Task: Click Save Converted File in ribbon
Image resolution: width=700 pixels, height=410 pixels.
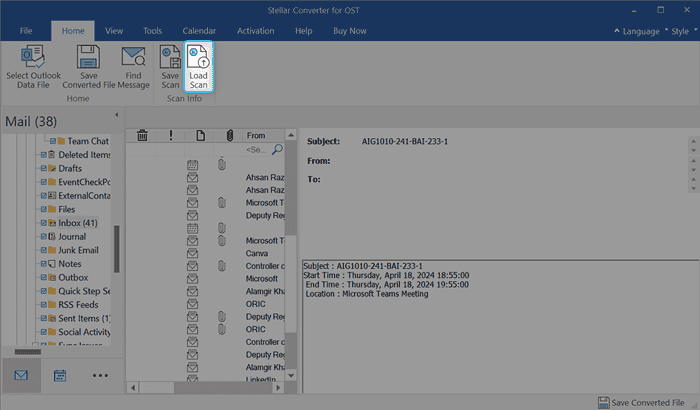Action: [x=88, y=67]
